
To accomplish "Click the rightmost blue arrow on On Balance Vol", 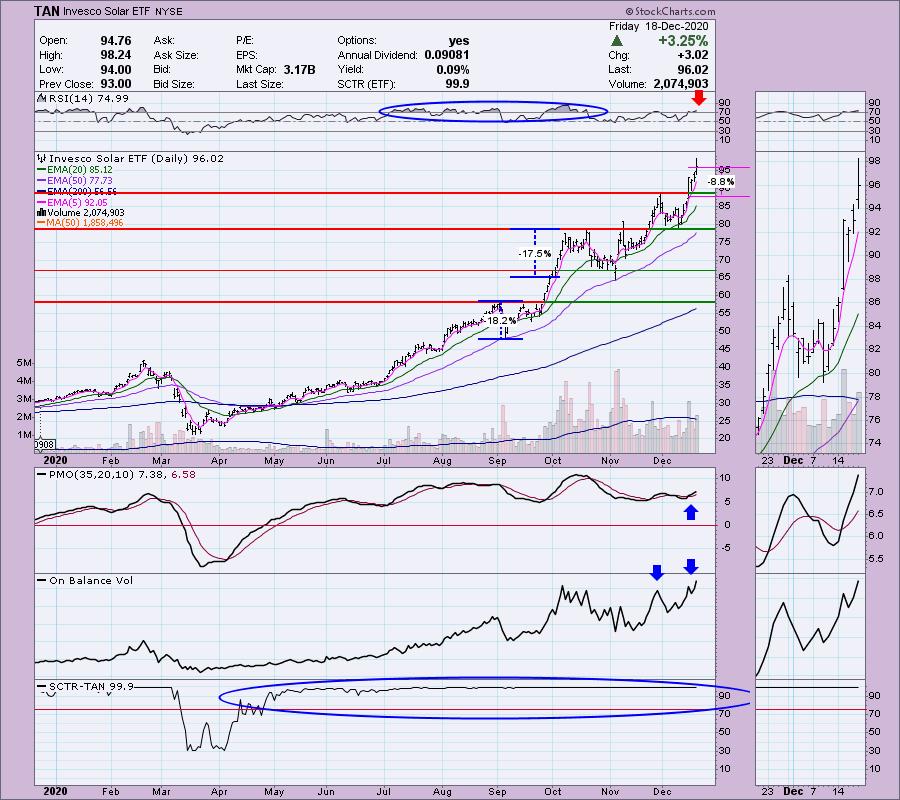I will (690, 566).
